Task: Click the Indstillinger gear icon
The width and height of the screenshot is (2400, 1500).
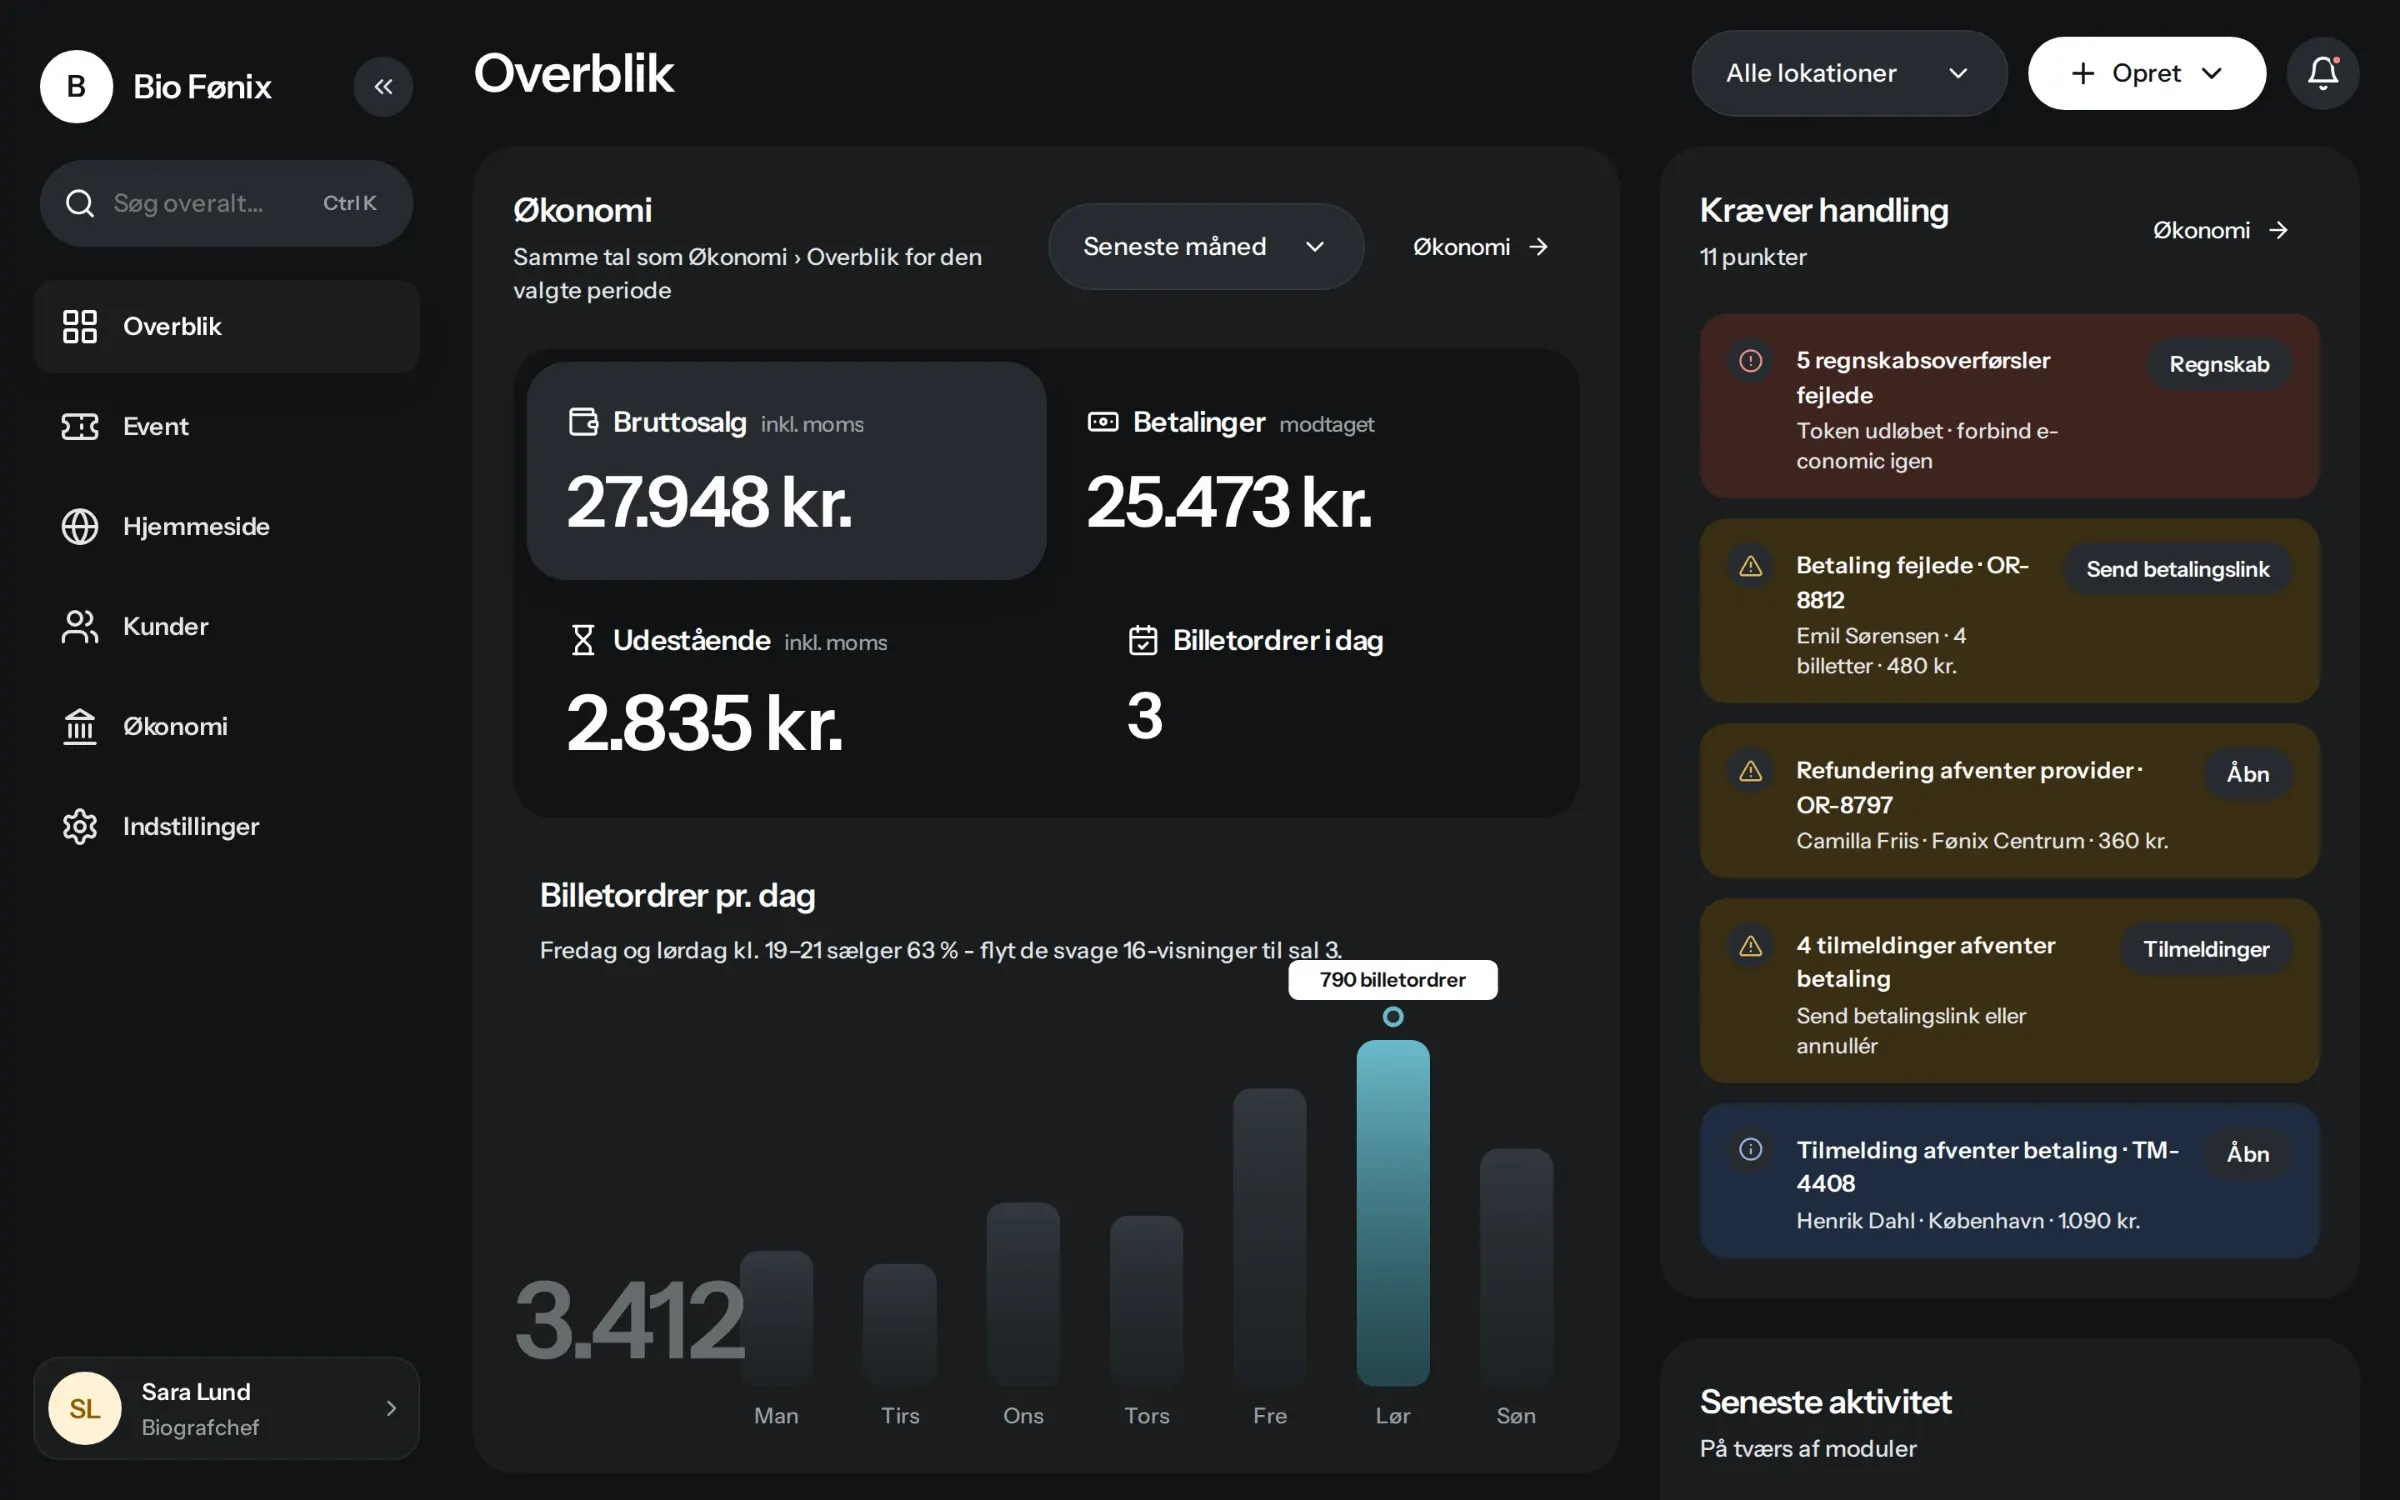Action: (x=80, y=827)
